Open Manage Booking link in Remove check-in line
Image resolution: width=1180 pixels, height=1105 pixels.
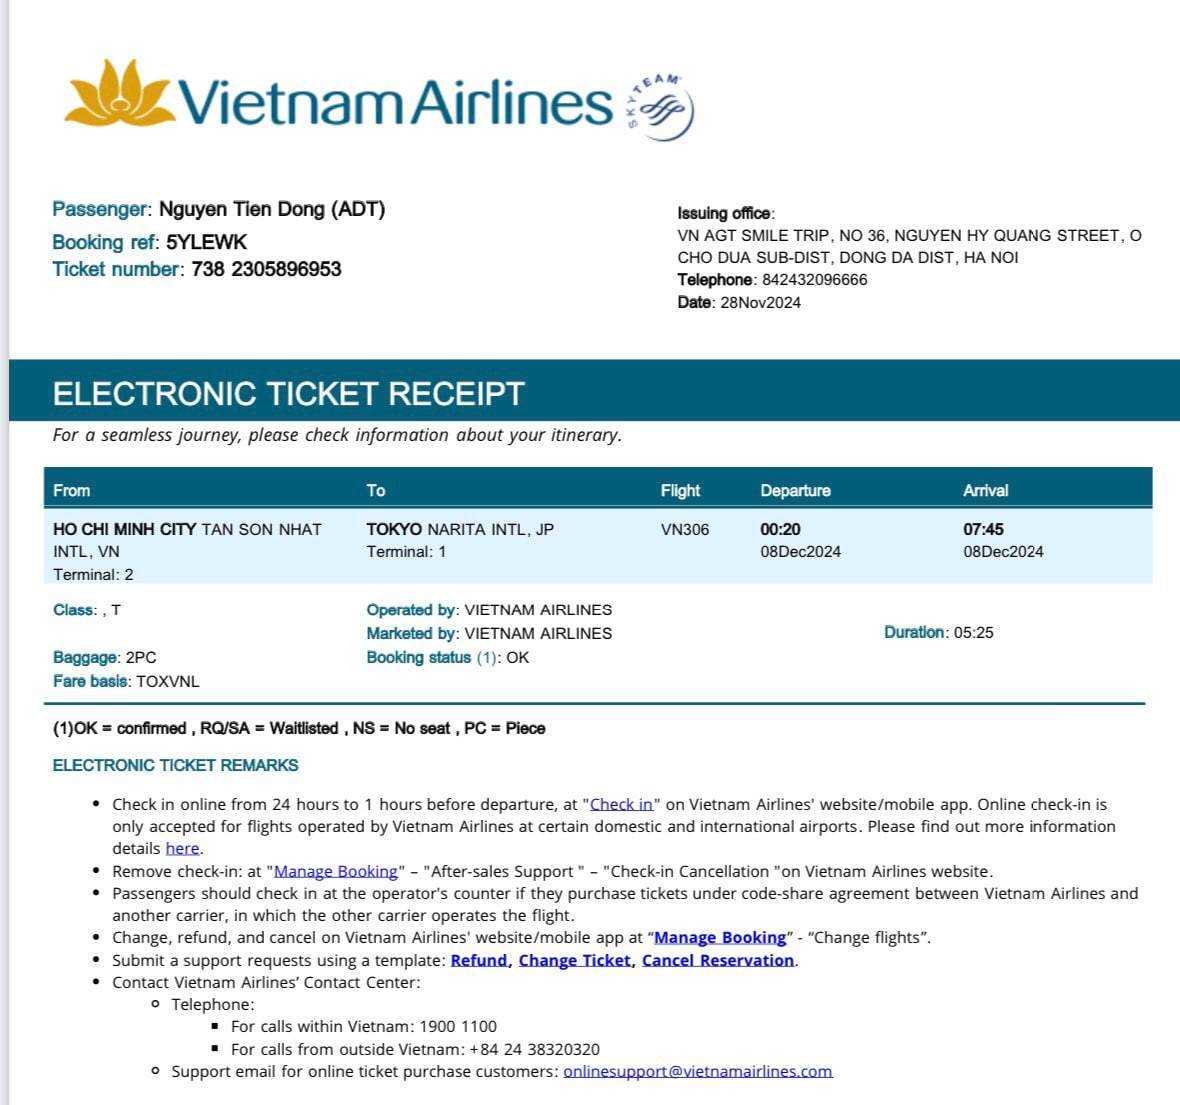(x=335, y=871)
